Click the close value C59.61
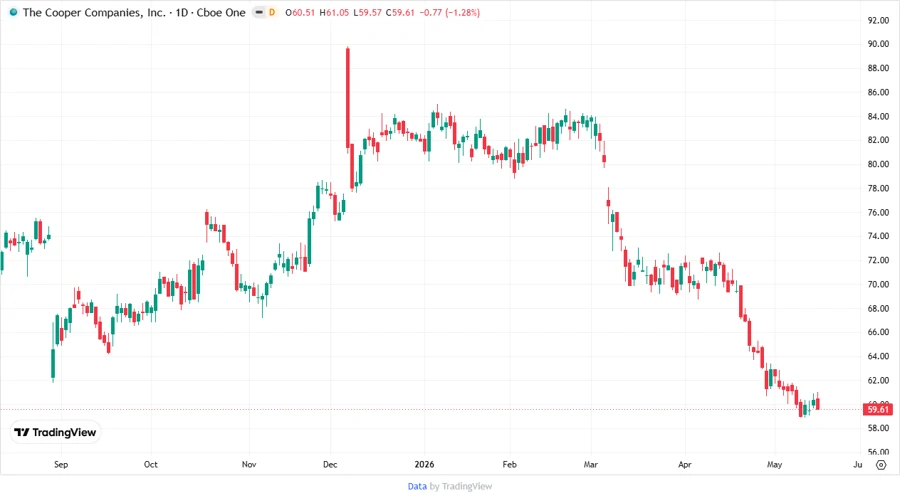Screen dimensions: 900x498 coord(400,12)
